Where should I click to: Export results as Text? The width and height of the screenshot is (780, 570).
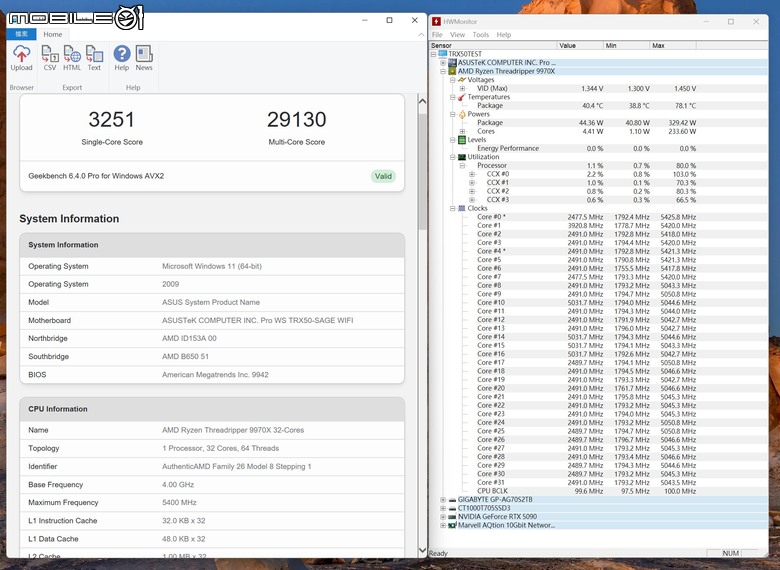click(x=94, y=58)
